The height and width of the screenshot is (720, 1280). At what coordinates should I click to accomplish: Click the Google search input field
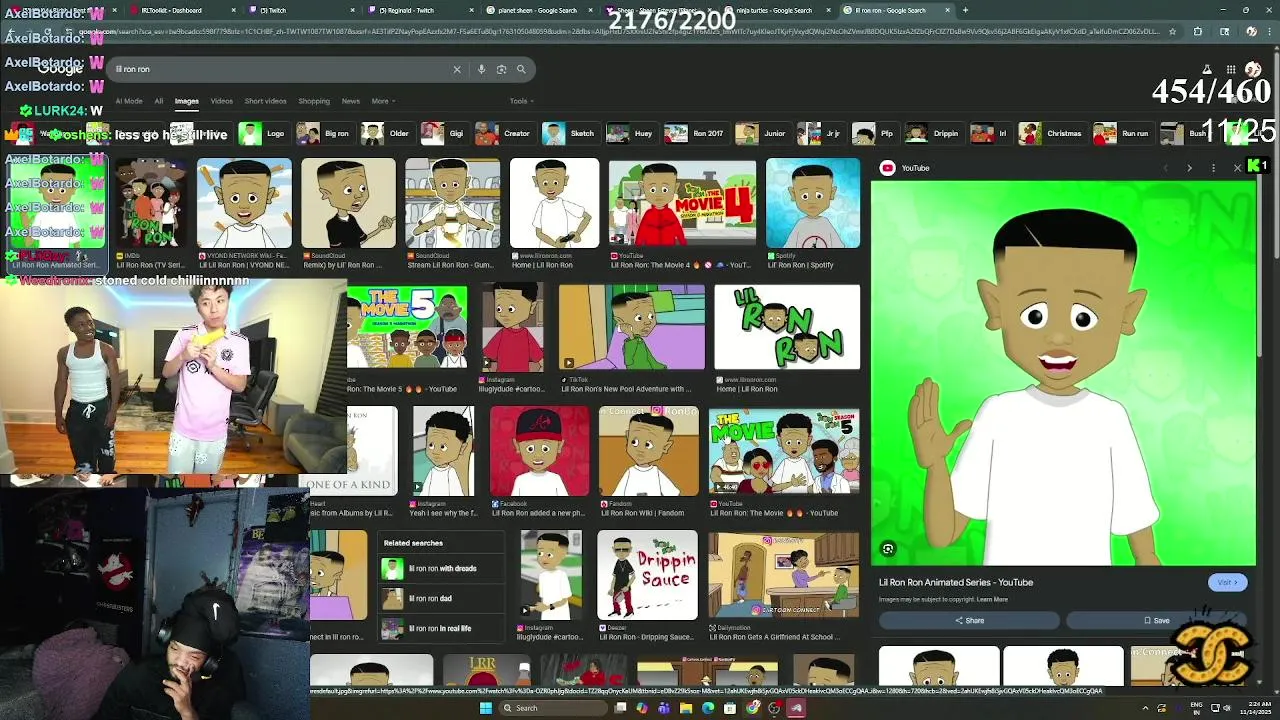pyautogui.click(x=280, y=69)
